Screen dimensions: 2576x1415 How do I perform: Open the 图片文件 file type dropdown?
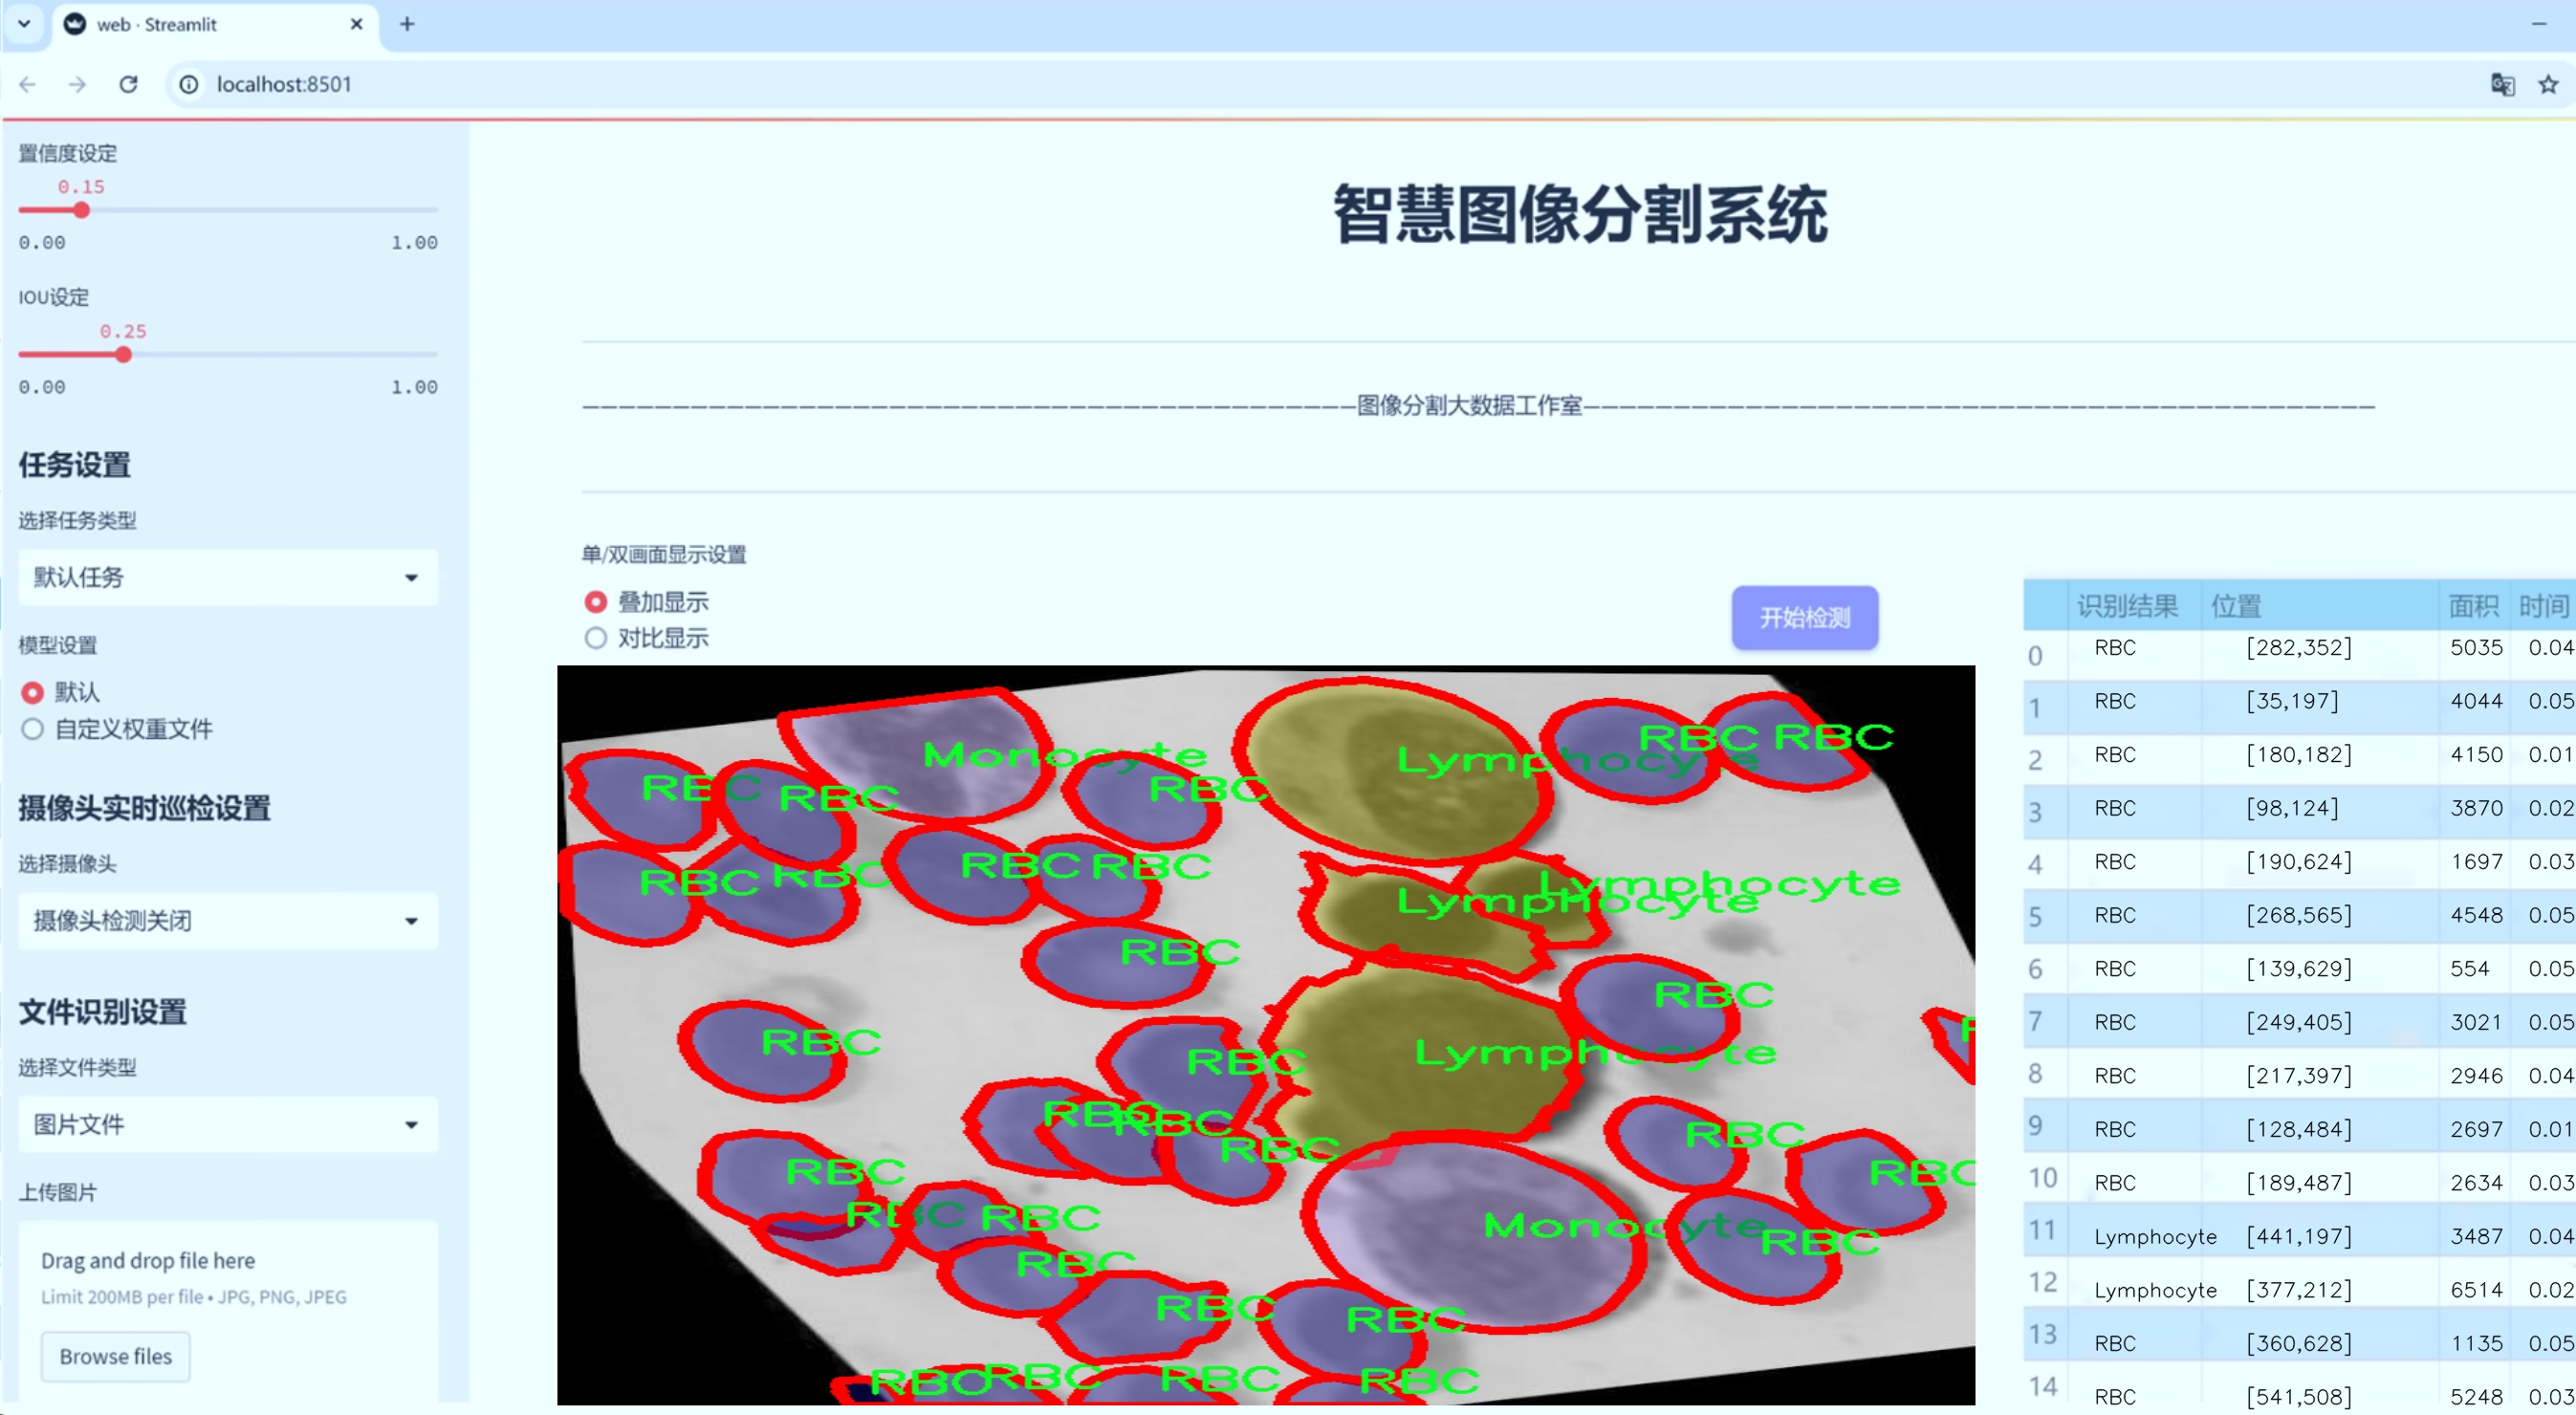click(x=228, y=1124)
